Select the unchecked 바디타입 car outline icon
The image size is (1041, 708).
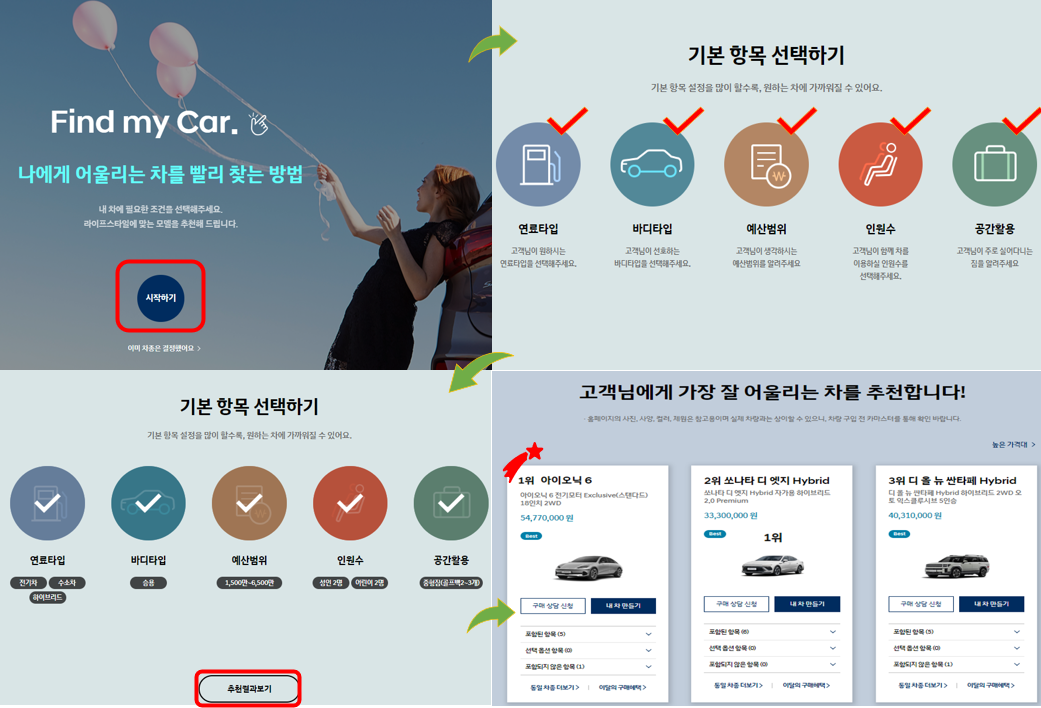[652, 165]
